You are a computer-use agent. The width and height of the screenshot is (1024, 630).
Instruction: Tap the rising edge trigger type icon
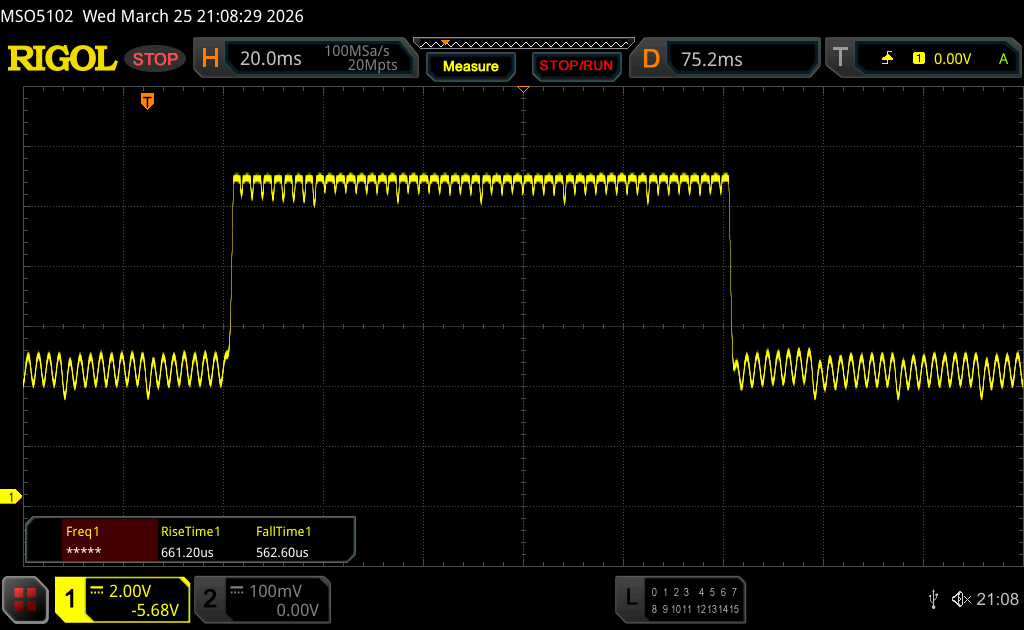(x=887, y=59)
